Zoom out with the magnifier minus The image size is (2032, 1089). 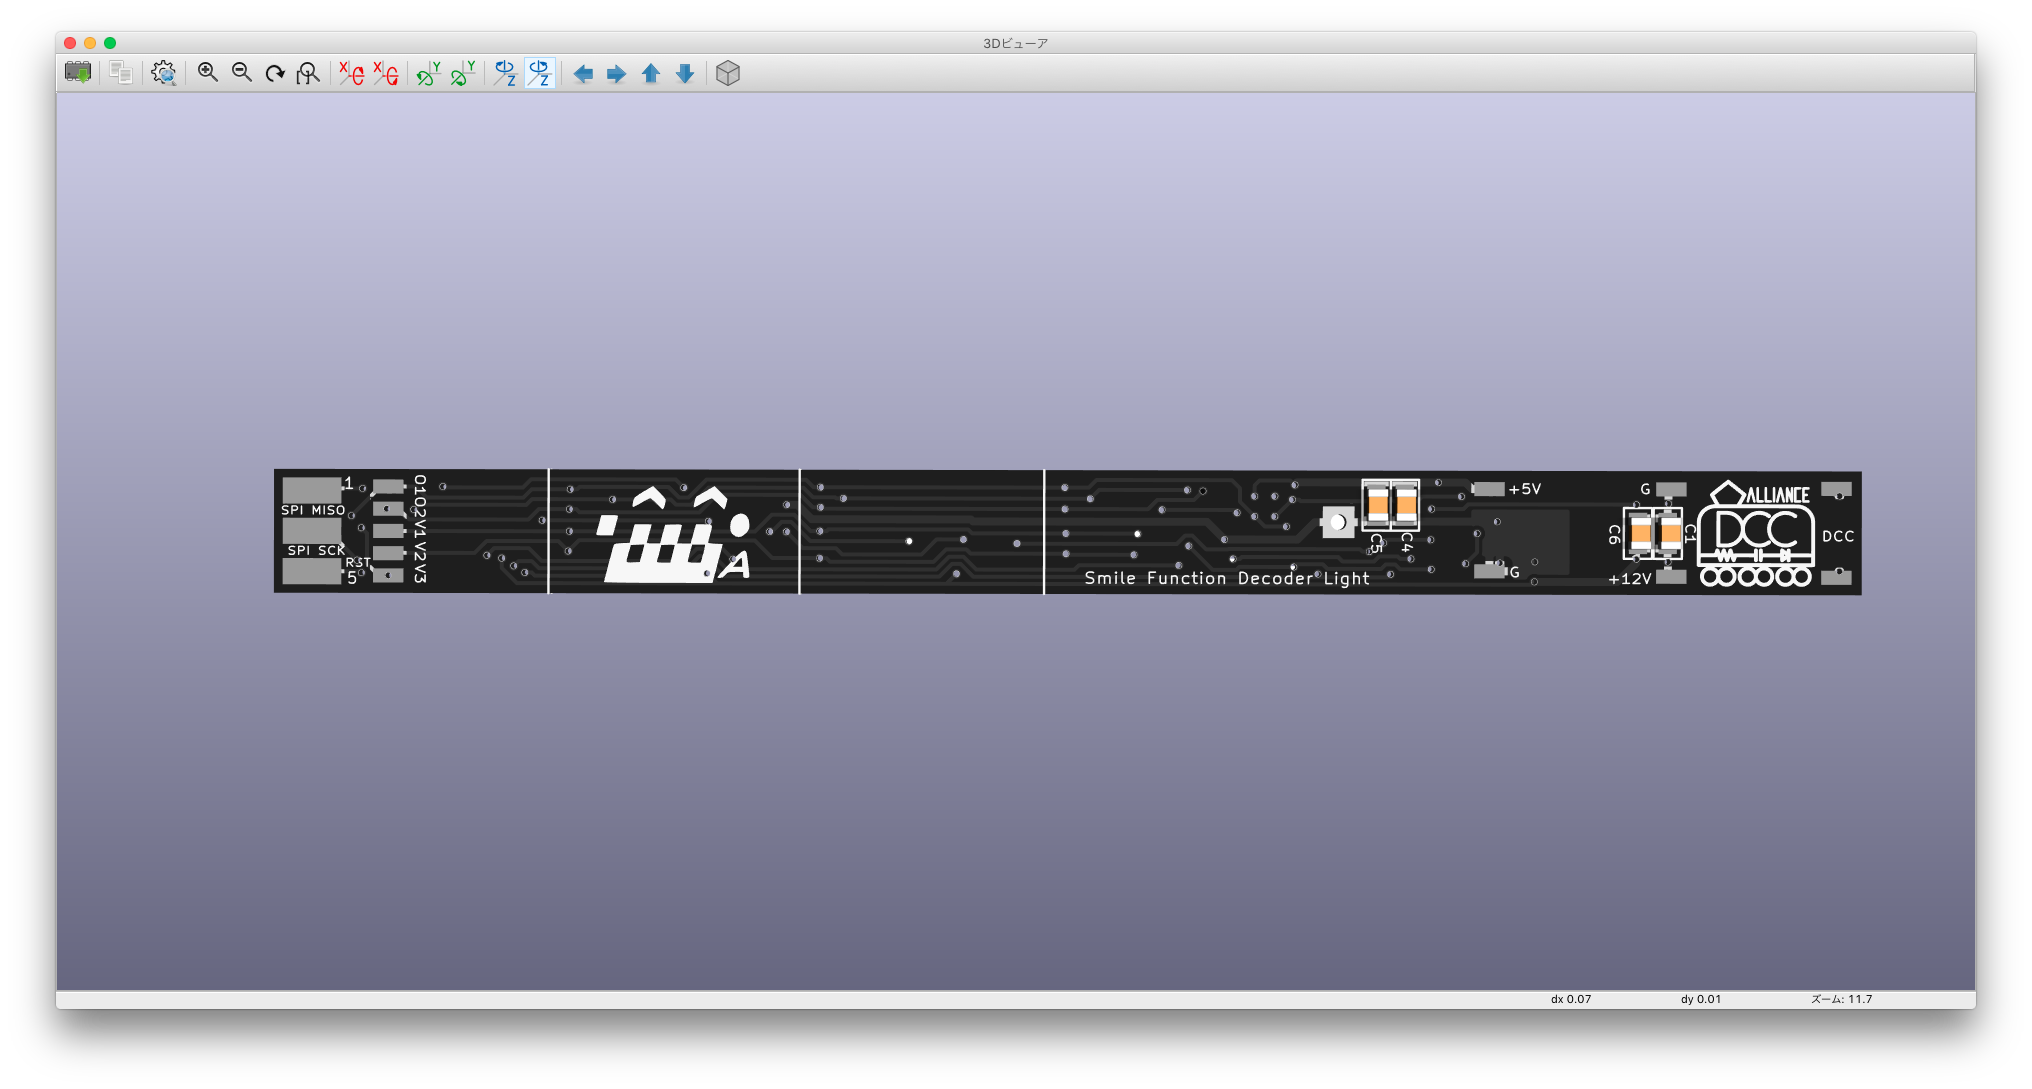point(241,73)
